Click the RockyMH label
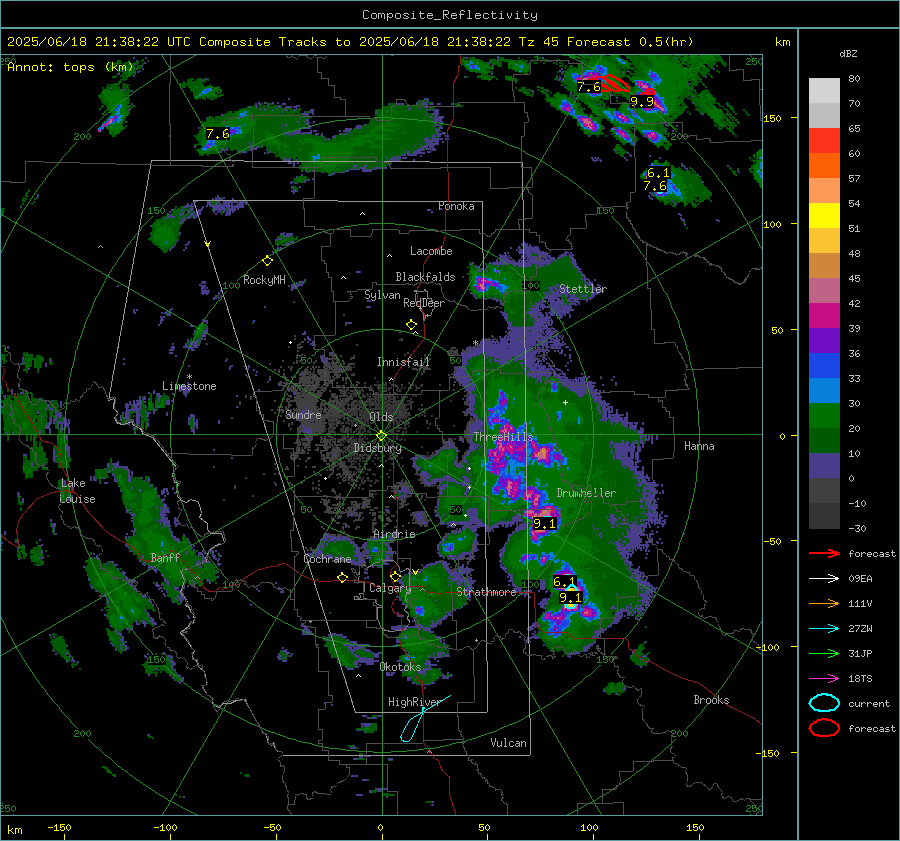The image size is (900, 841). [x=264, y=280]
